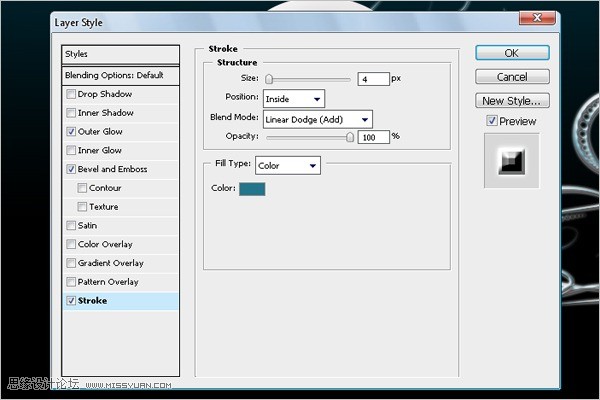600x400 pixels.
Task: Toggle the Preview checkbox
Action: pos(492,121)
